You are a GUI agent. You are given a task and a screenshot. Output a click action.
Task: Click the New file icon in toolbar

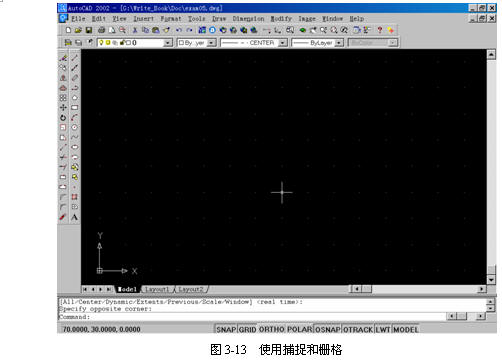tap(68, 30)
